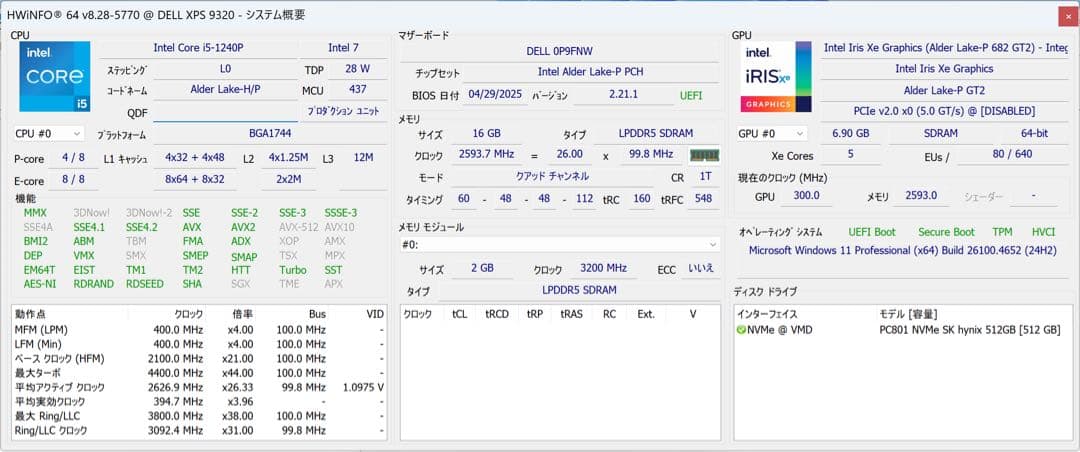Click the green NVMe drive status icon

click(741, 329)
